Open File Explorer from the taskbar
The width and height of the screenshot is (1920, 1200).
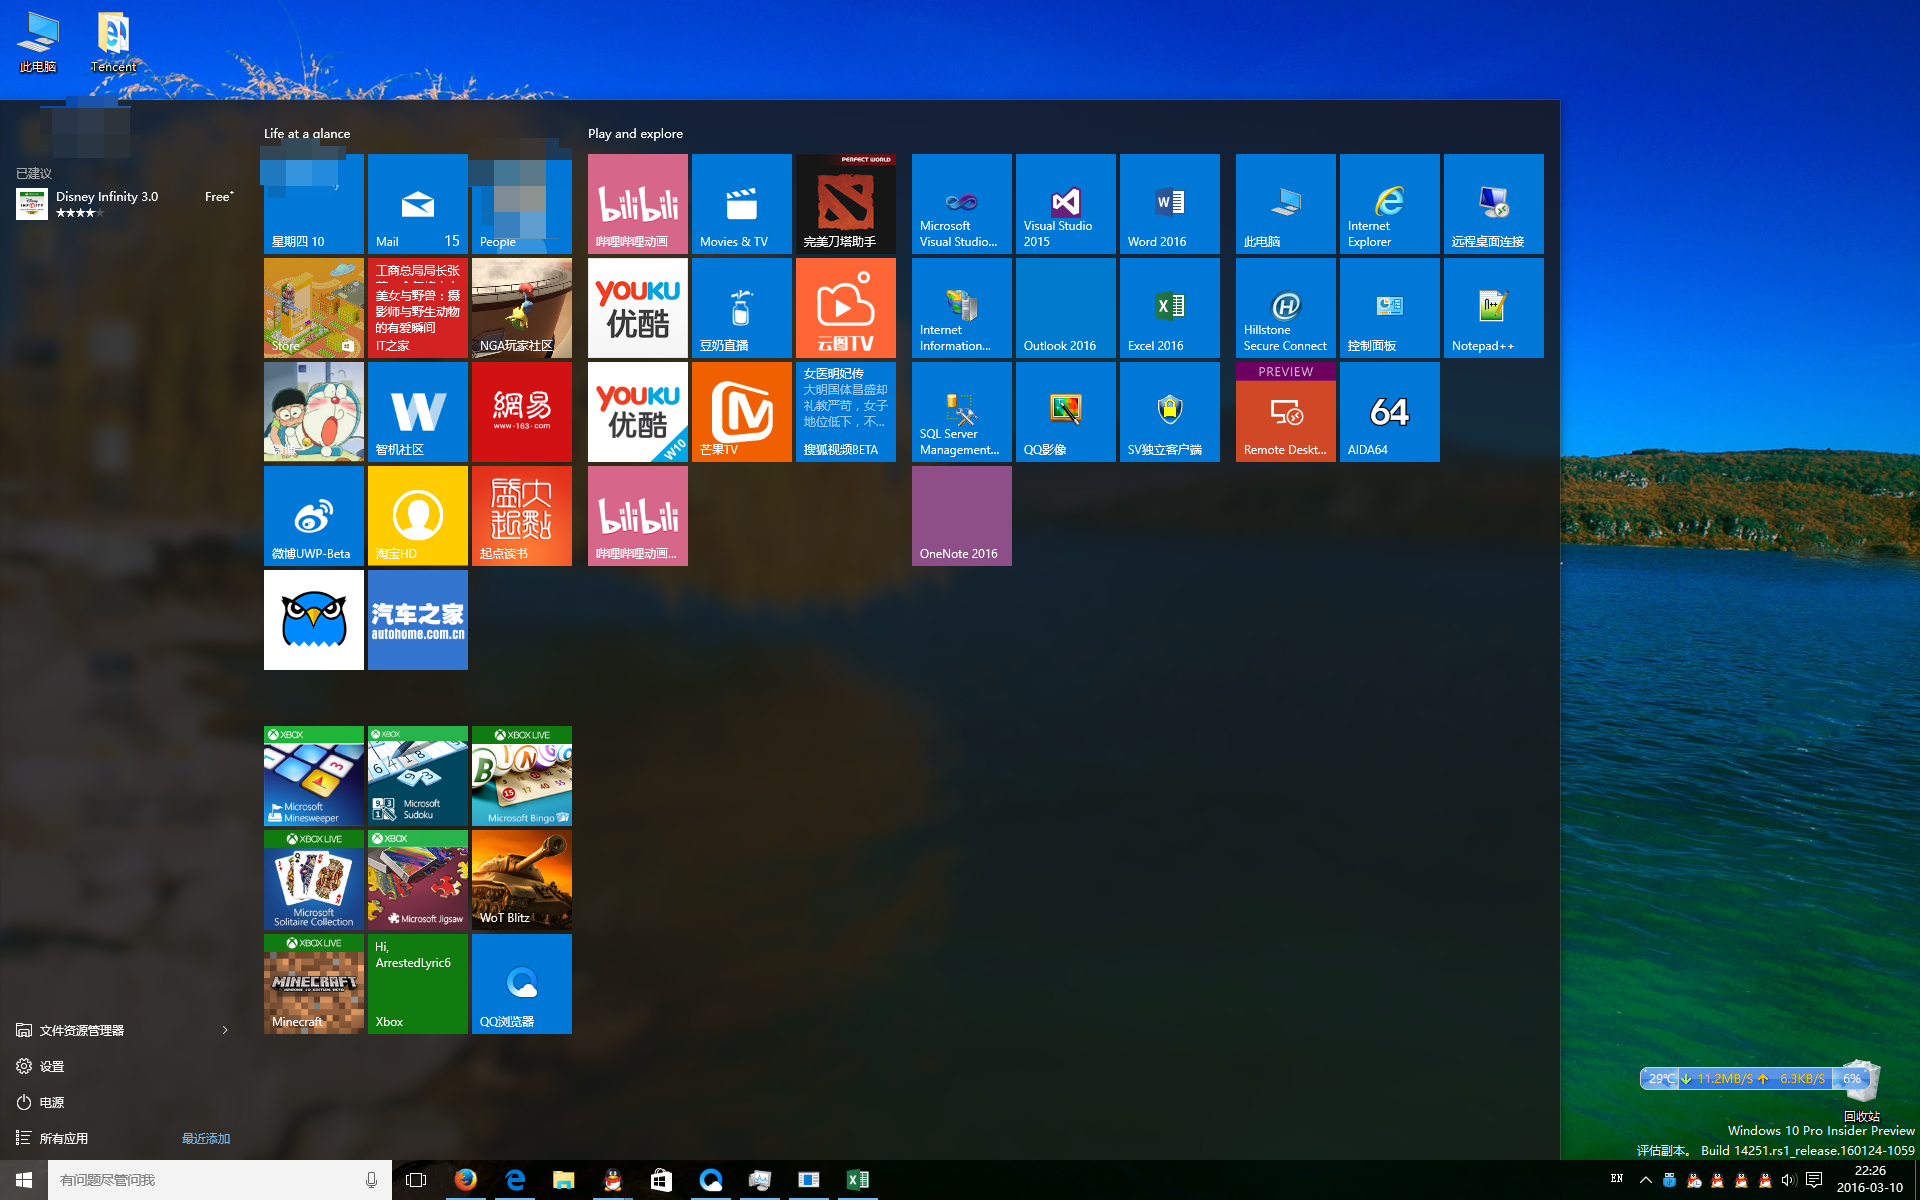tap(564, 1180)
